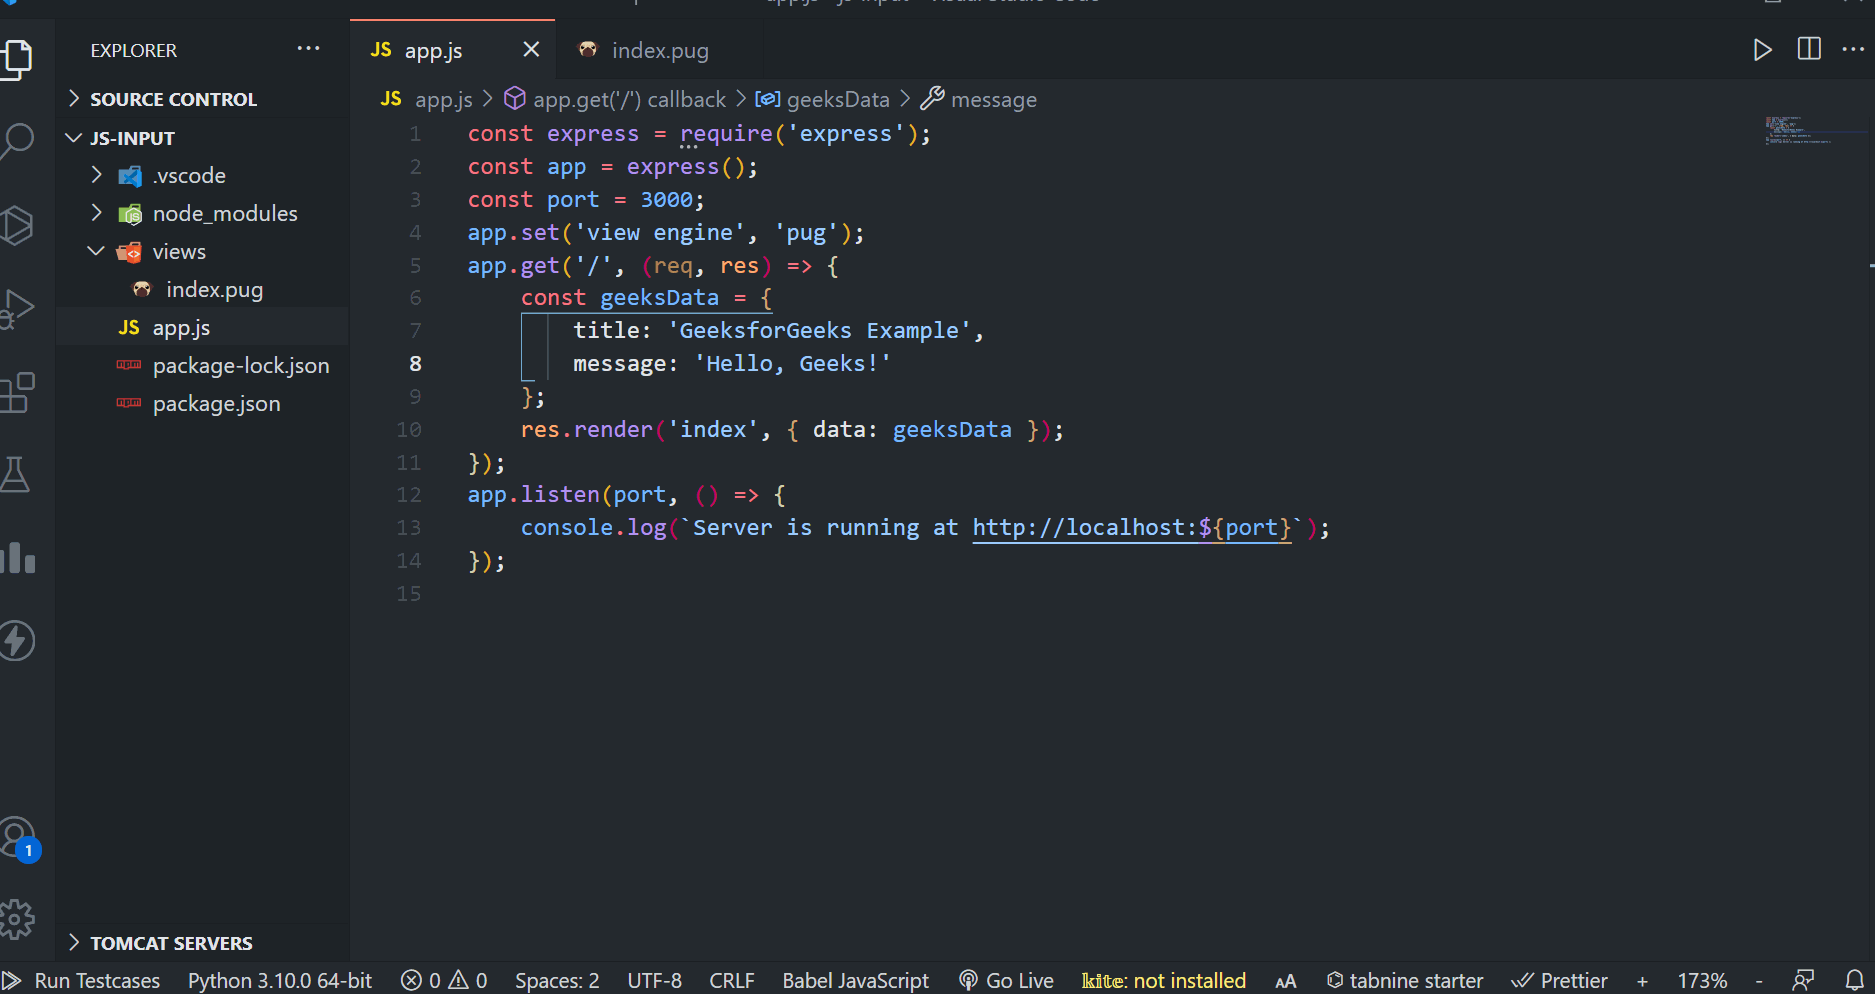Split the editor using the split icon
Screen dimensions: 1875x994
(x=1809, y=49)
